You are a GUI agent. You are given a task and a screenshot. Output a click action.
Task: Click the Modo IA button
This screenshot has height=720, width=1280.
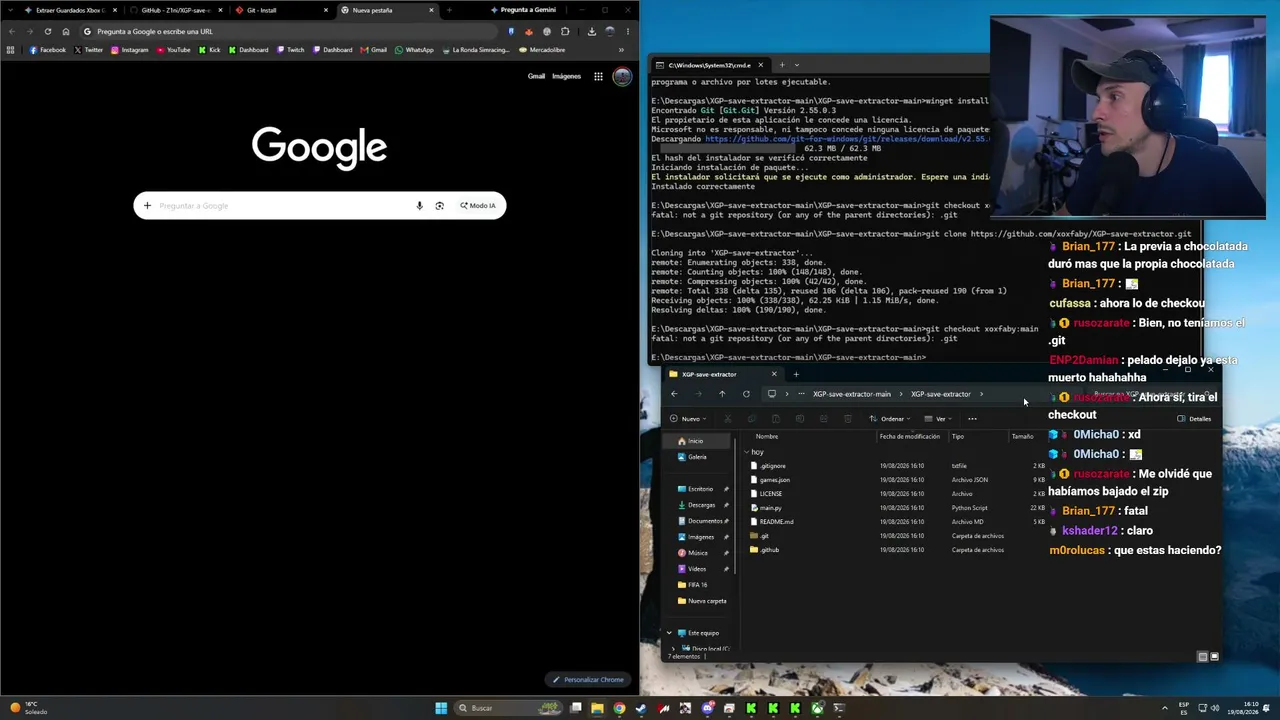(478, 206)
